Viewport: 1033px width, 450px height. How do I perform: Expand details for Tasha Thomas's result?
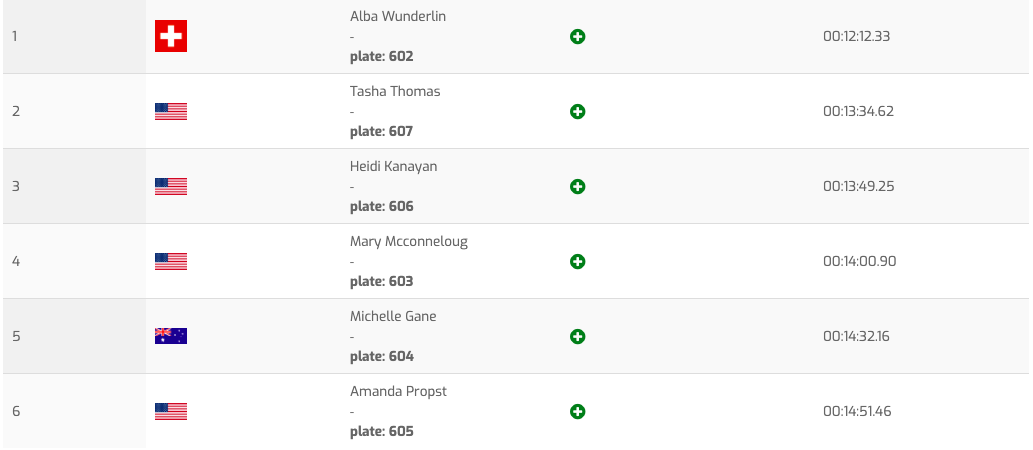click(x=577, y=112)
